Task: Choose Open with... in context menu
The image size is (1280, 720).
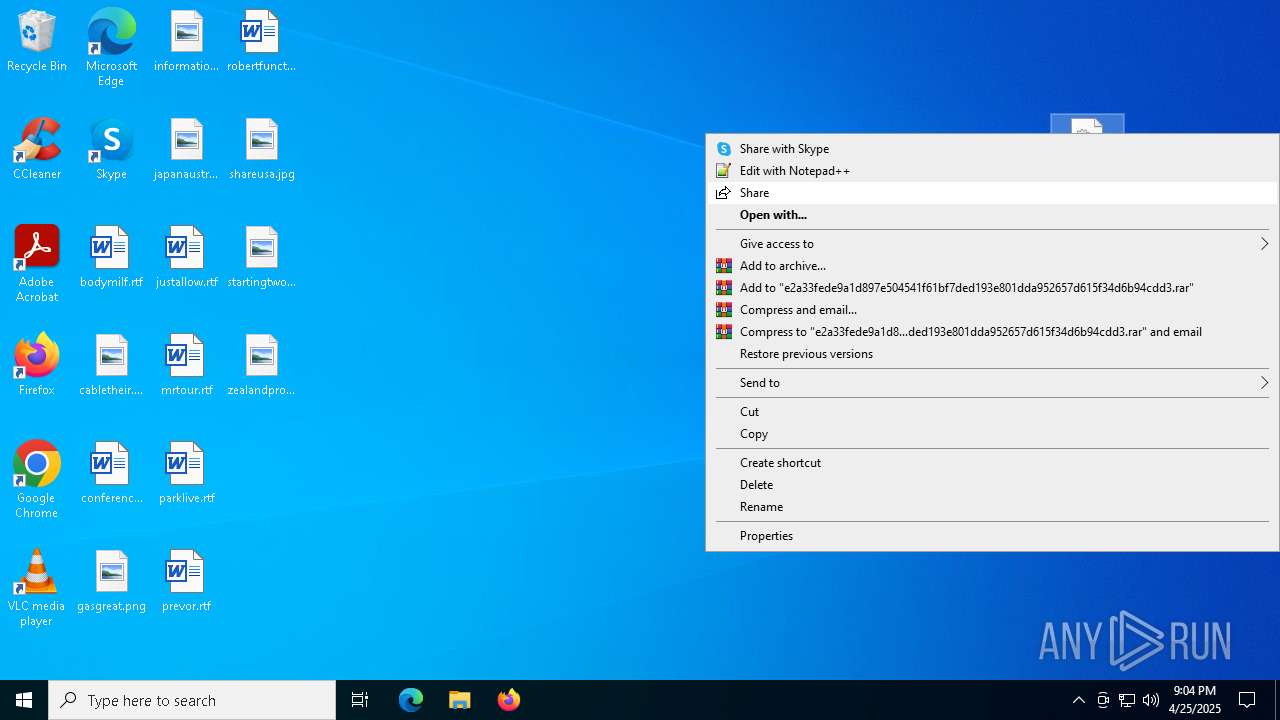Action: point(992,215)
